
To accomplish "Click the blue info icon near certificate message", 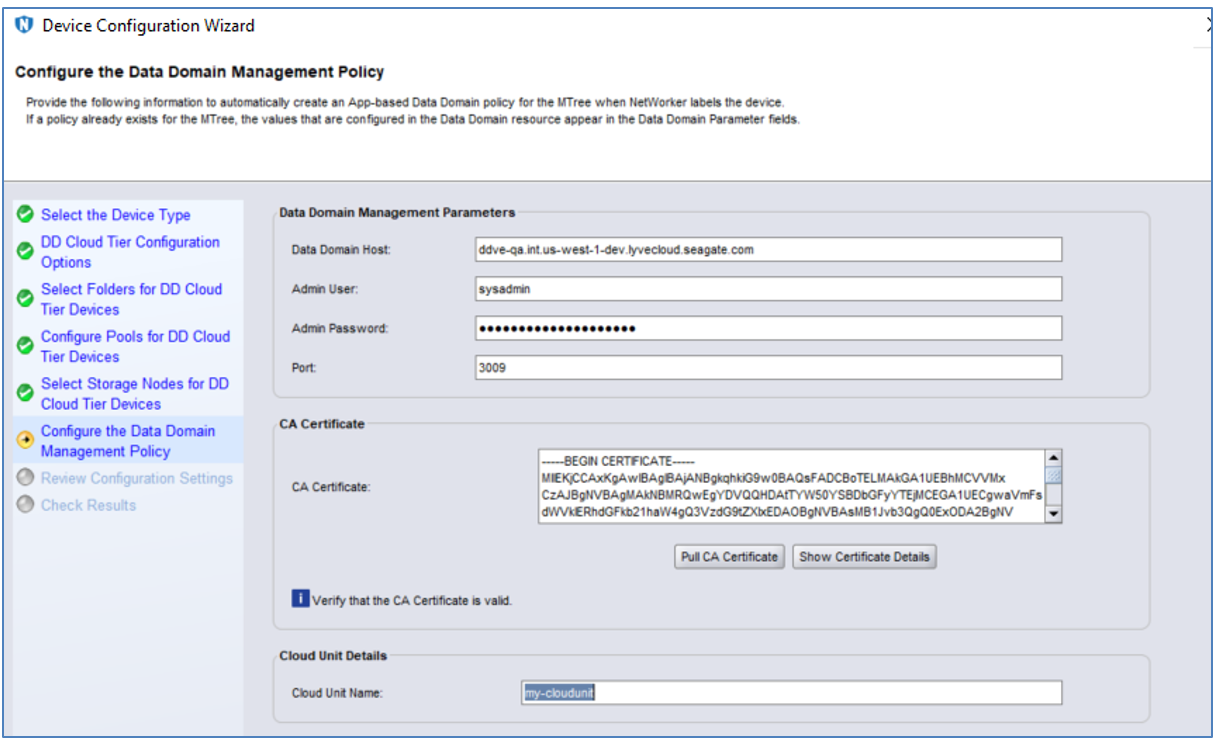I will click(x=300, y=599).
